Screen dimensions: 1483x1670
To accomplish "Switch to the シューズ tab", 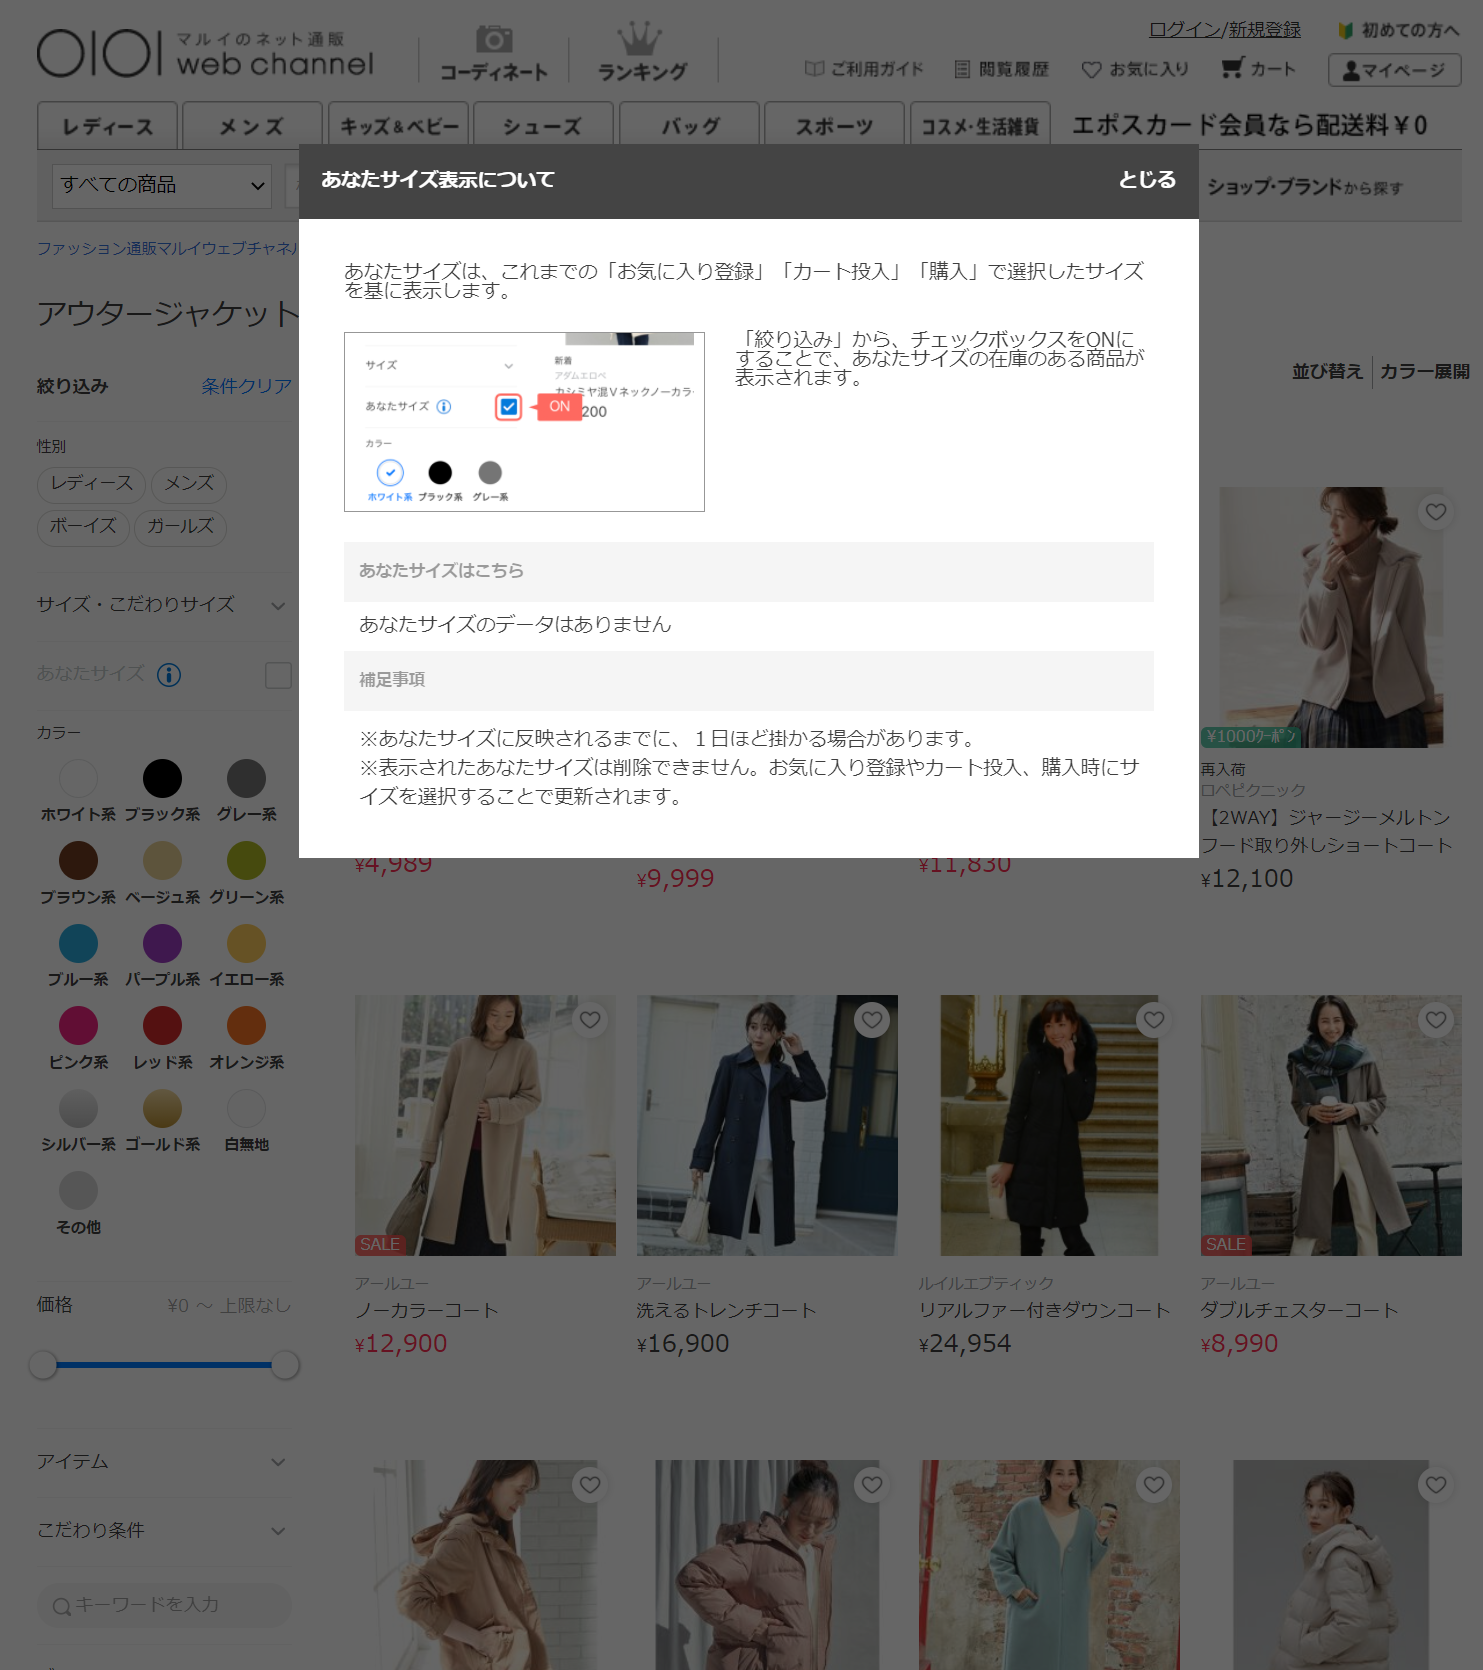I will click(542, 127).
